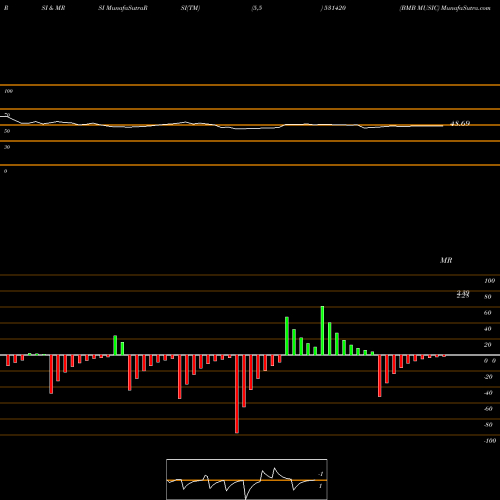Click the MR label above the histogram
Viewport: 500px width, 500px height.
coord(446,260)
